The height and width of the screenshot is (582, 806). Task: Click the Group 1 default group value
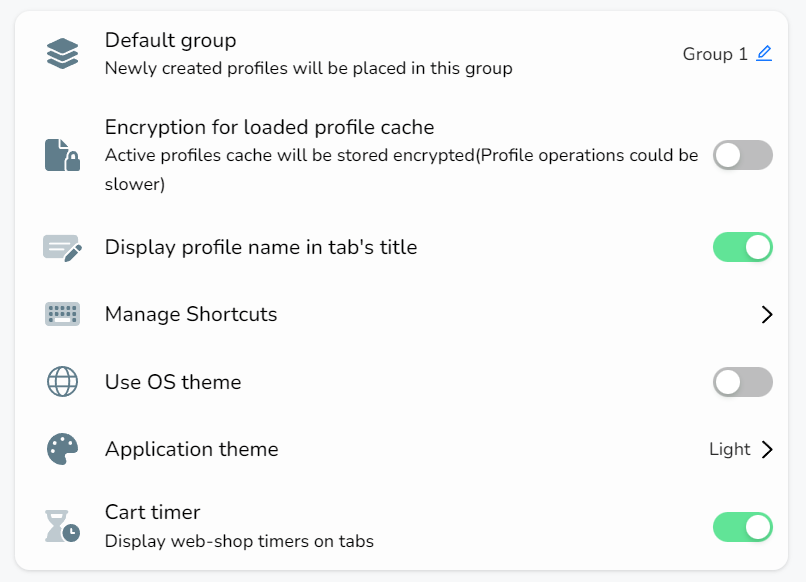click(x=715, y=54)
